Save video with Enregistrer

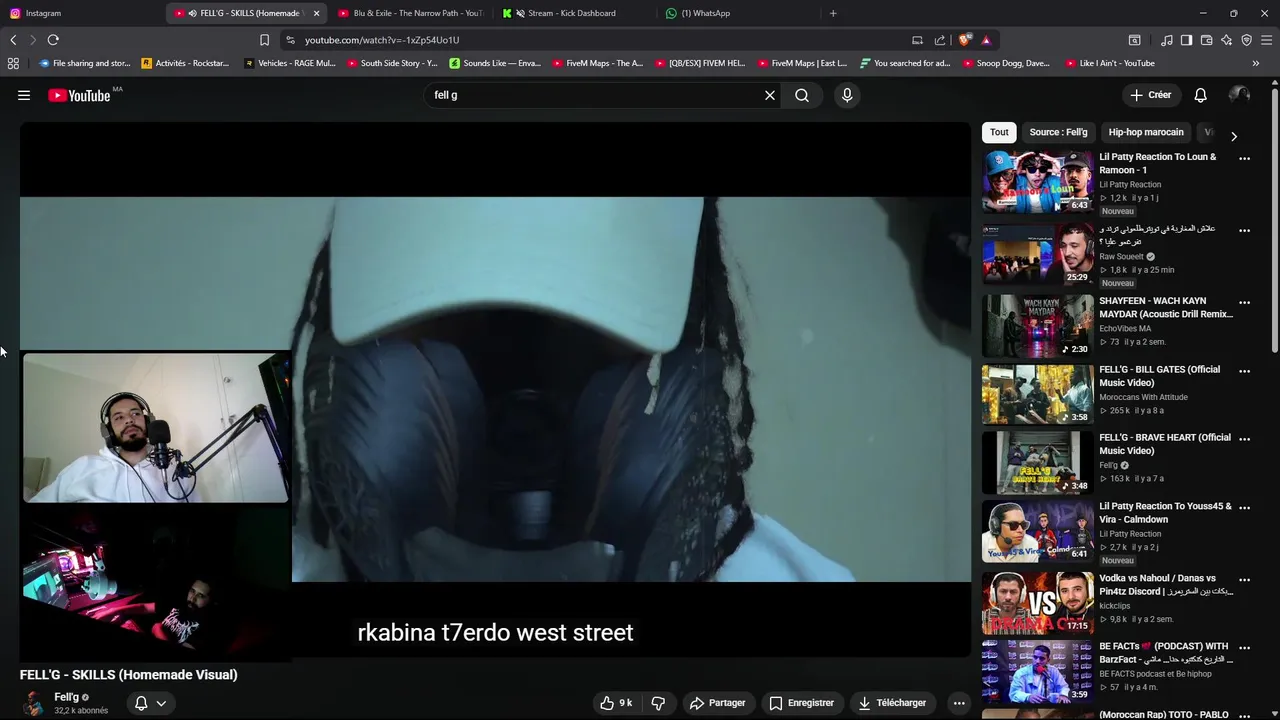[x=801, y=703]
